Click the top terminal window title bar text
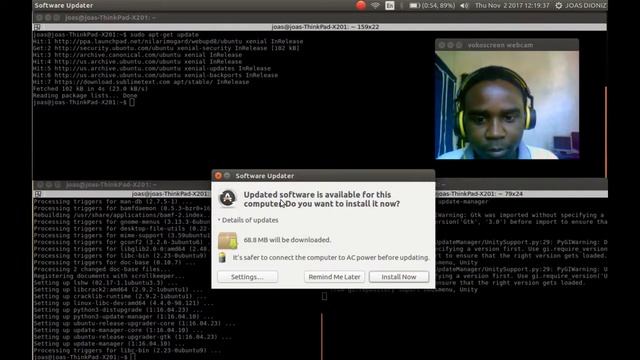The height and width of the screenshot is (360, 640). 110,18
